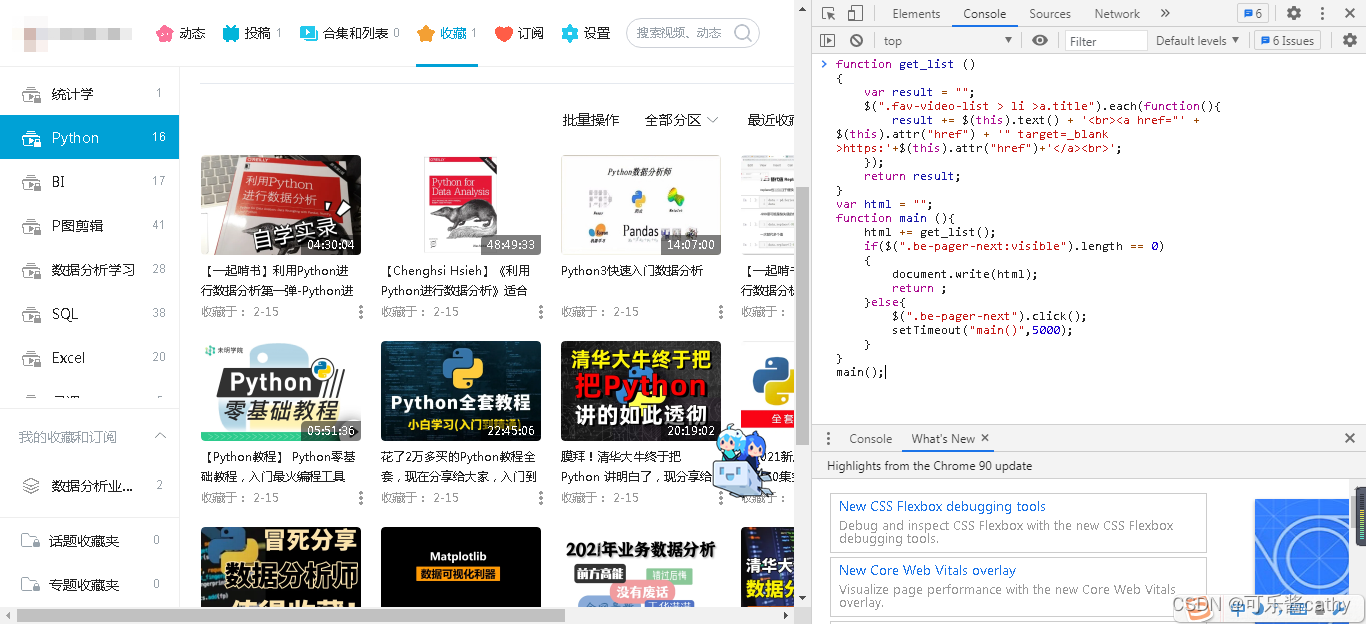Focus the 搜索视频、动态 search box
The image size is (1366, 624).
coord(680,33)
